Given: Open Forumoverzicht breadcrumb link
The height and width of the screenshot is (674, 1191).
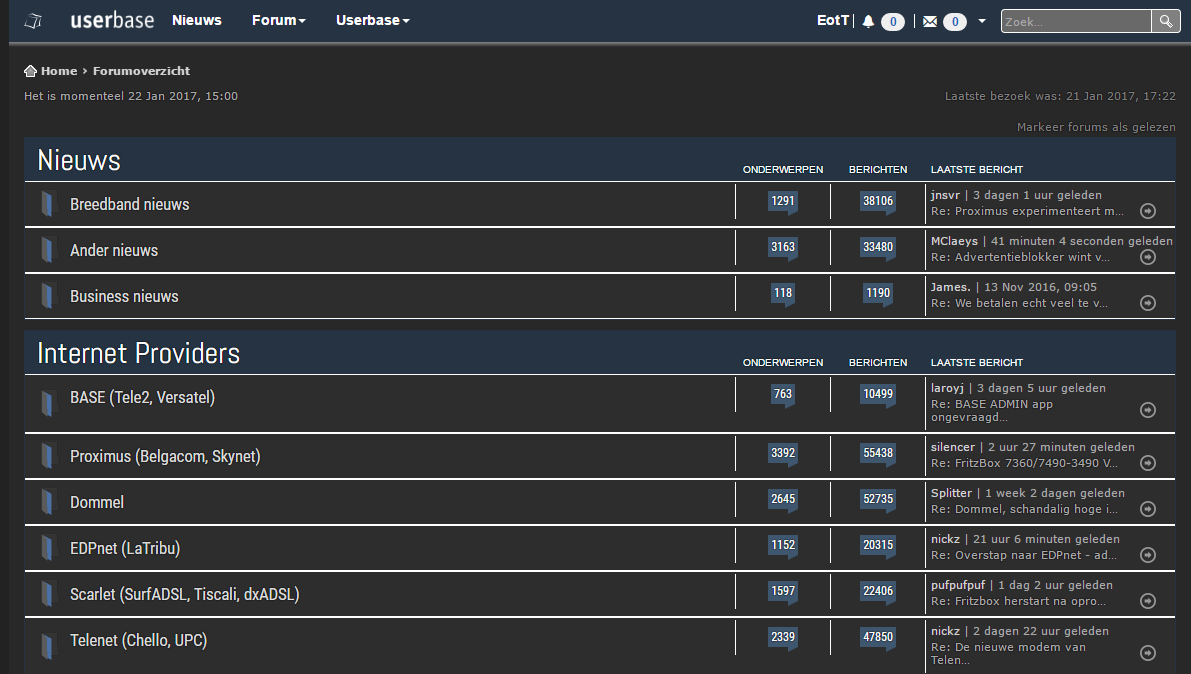Looking at the screenshot, I should (141, 71).
